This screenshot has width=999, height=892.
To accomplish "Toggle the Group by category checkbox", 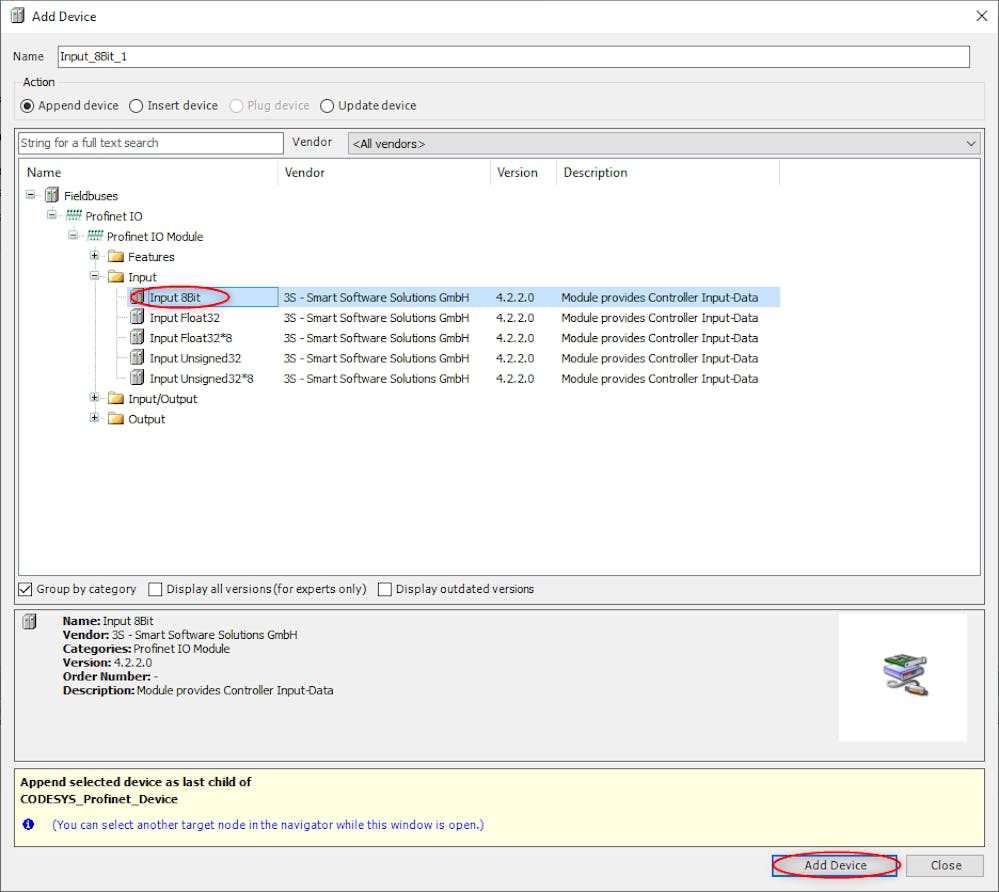I will [25, 589].
